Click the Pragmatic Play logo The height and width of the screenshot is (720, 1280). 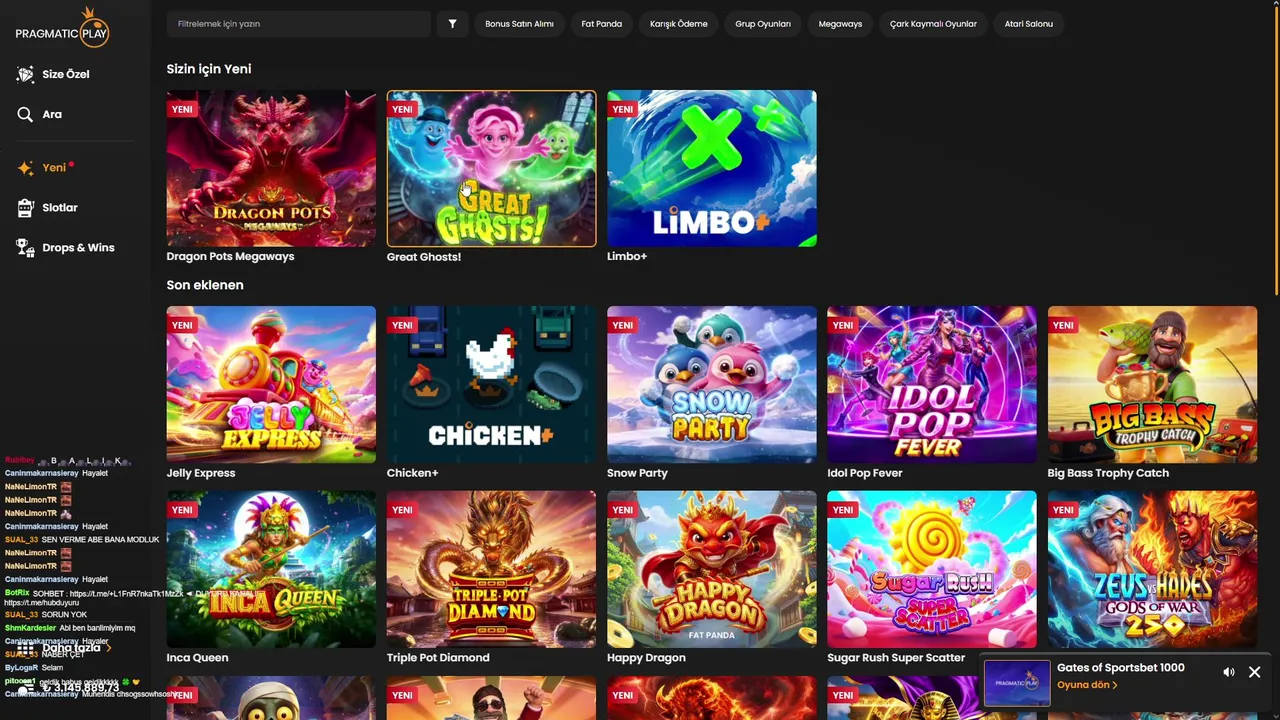[x=62, y=28]
